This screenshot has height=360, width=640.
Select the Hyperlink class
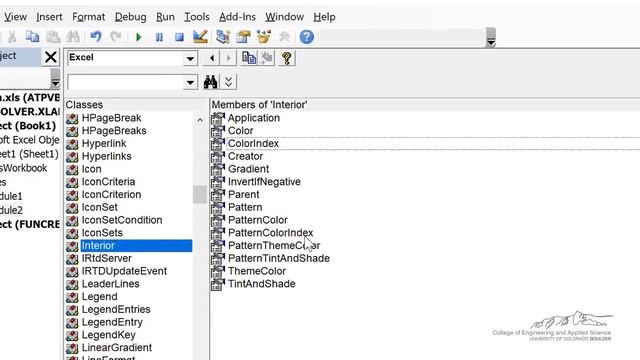coord(104,144)
